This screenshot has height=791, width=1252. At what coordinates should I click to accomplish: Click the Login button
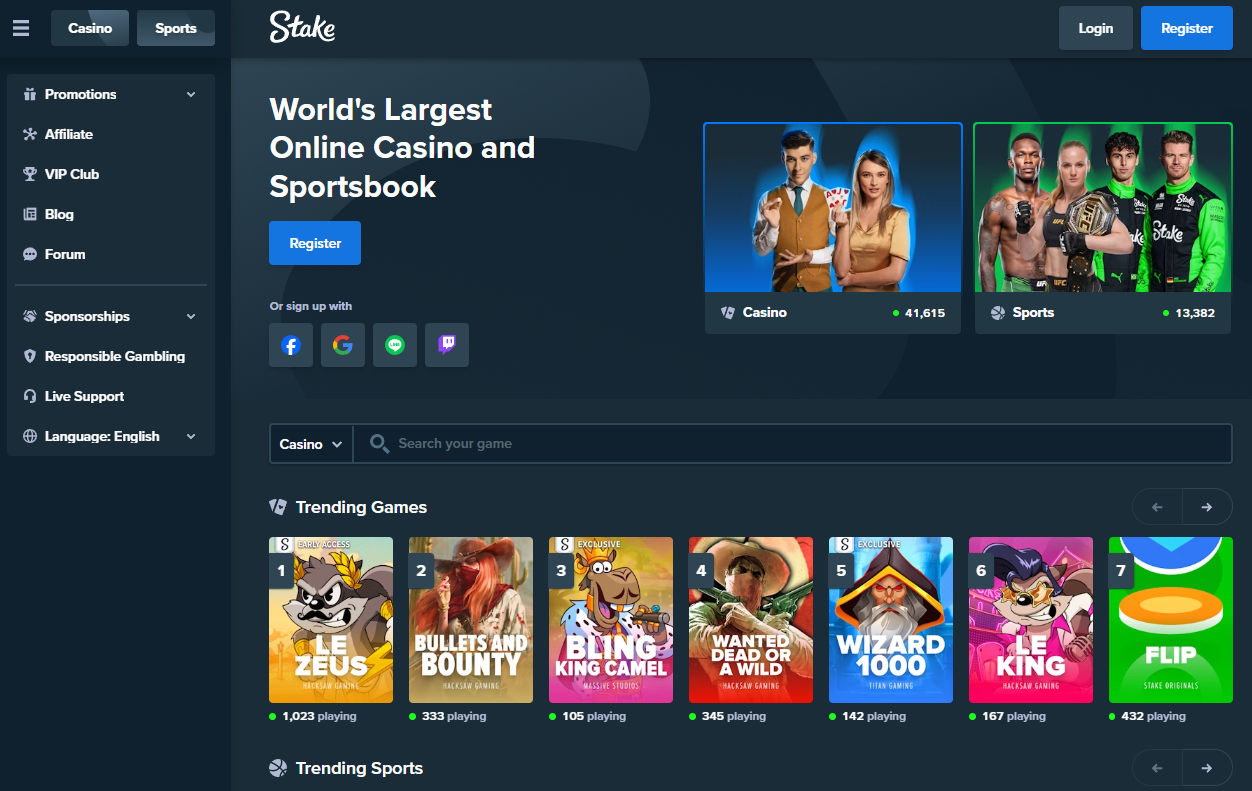pyautogui.click(x=1096, y=28)
